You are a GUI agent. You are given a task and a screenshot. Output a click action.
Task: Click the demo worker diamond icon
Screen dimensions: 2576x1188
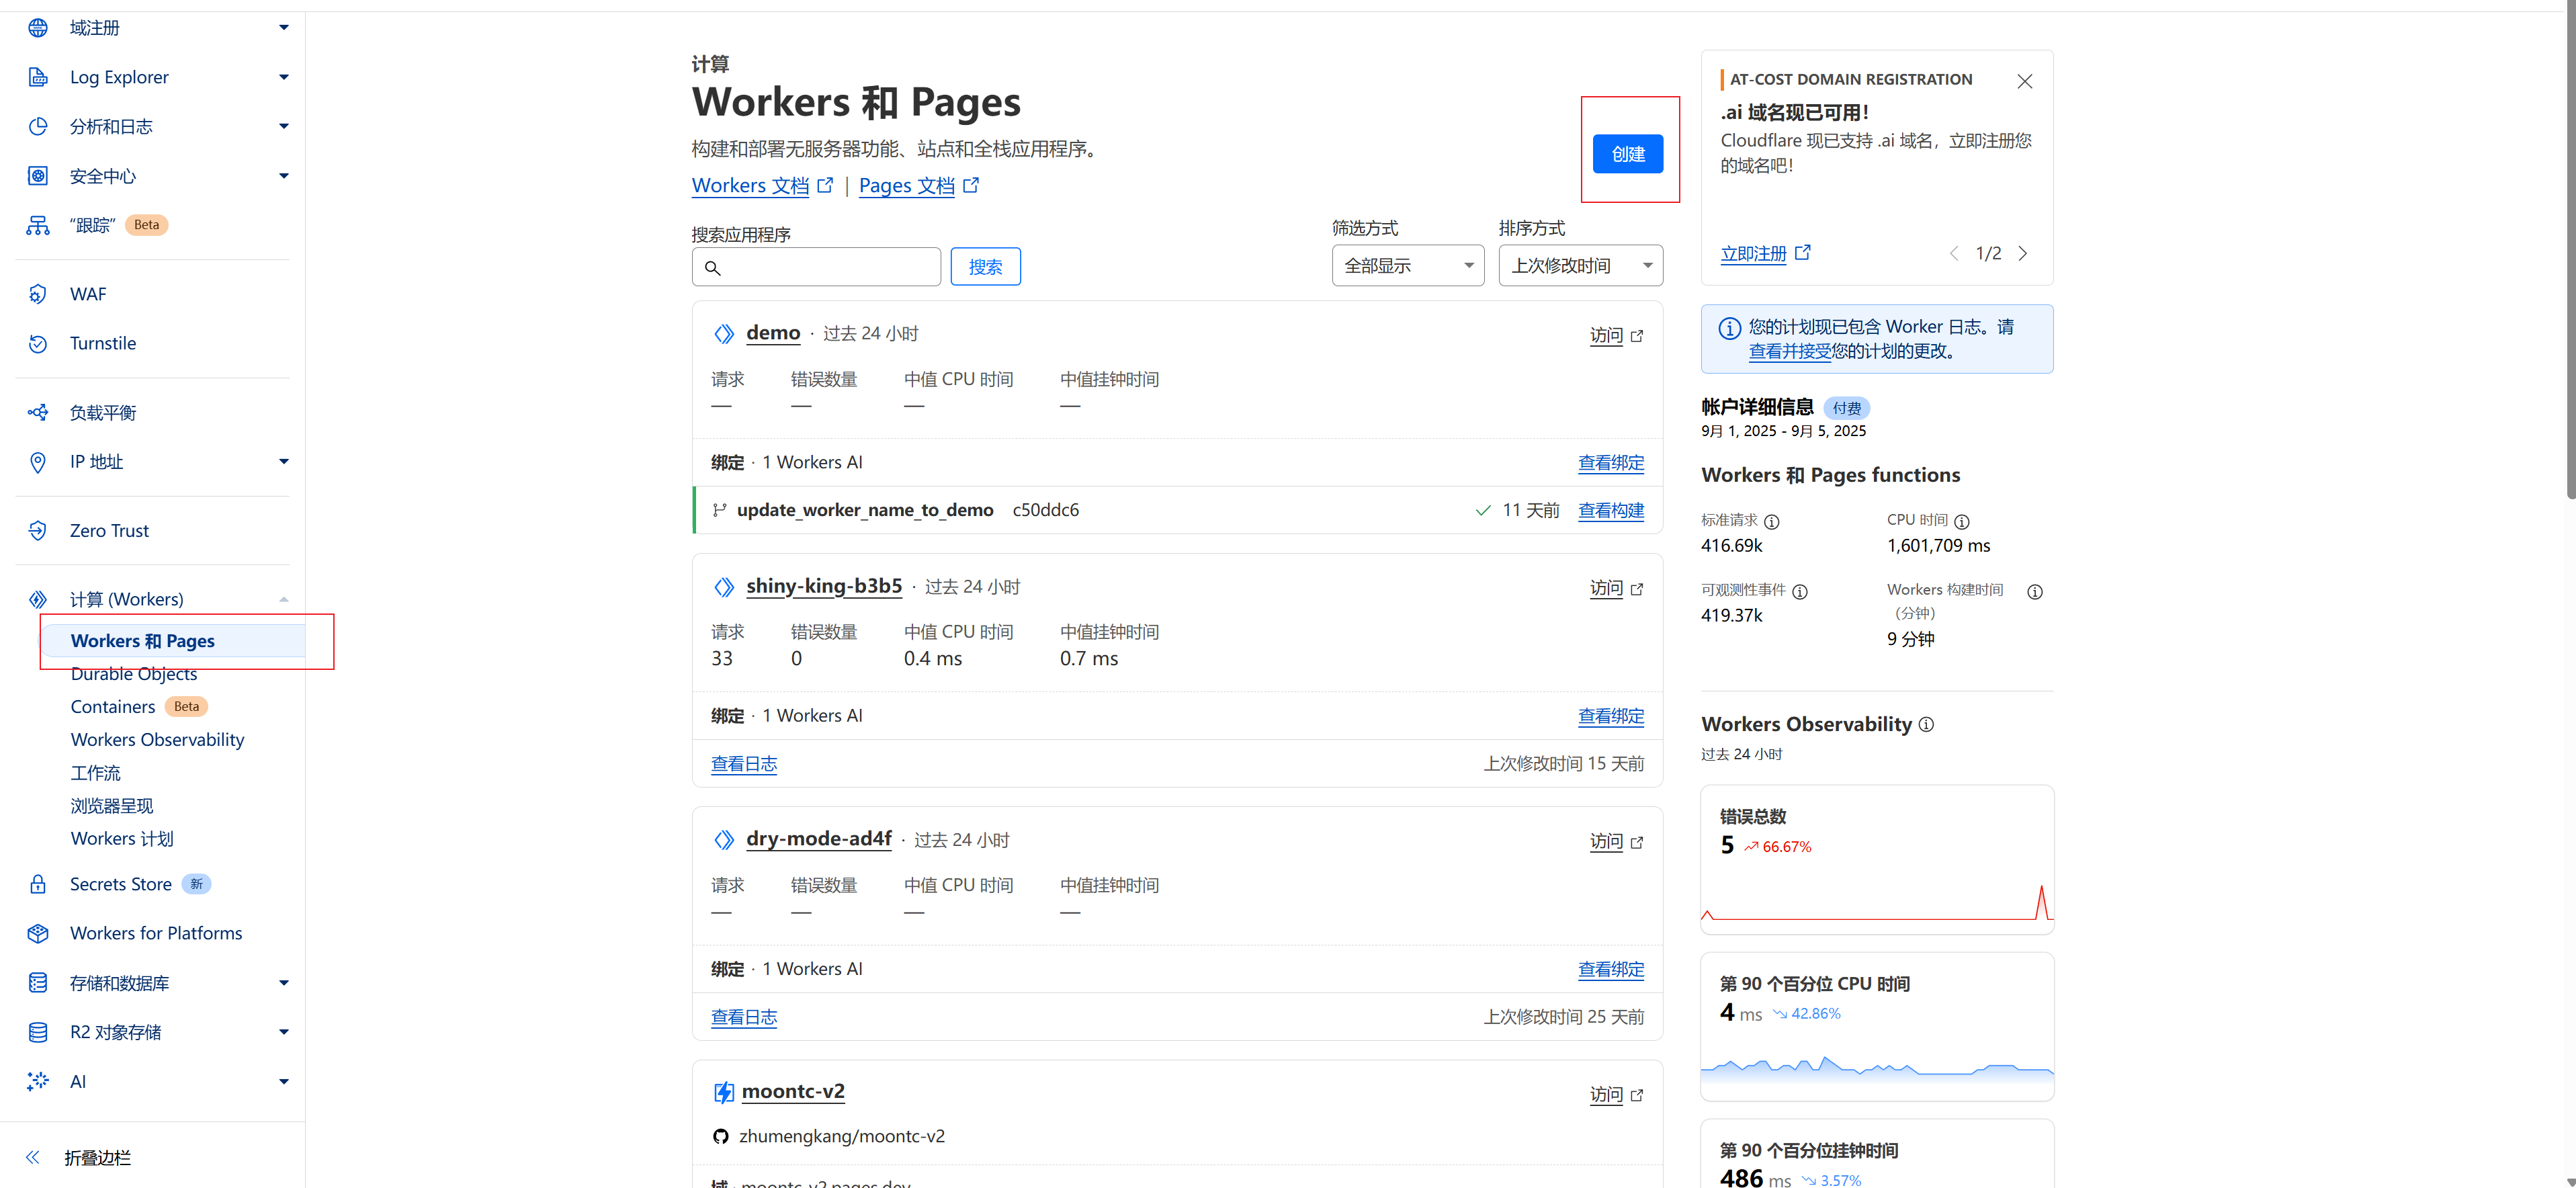[724, 333]
